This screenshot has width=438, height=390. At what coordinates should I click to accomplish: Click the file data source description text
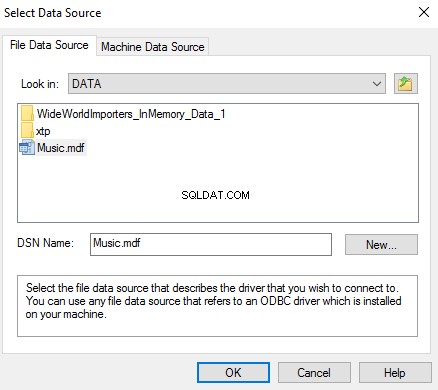(214, 301)
